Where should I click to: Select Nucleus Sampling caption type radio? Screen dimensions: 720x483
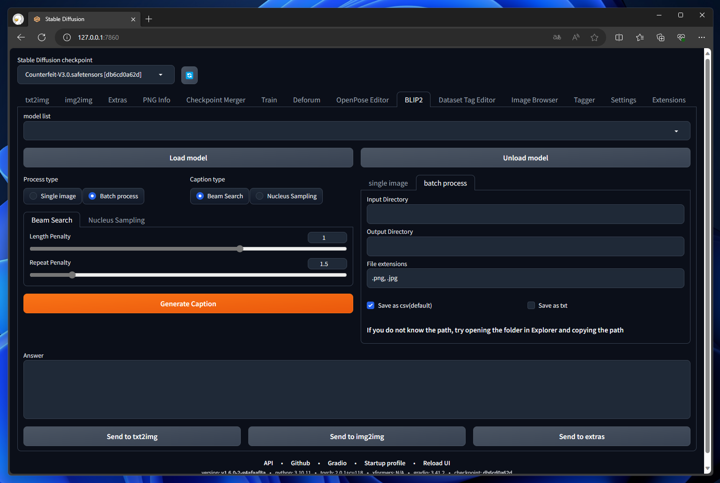click(x=286, y=196)
